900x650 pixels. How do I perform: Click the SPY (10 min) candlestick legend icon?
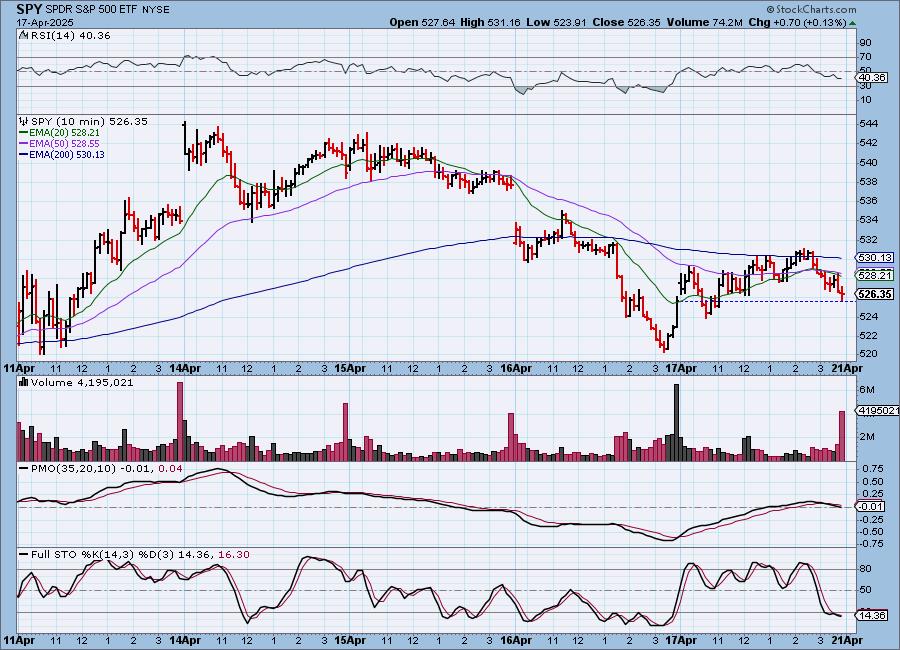point(23,121)
